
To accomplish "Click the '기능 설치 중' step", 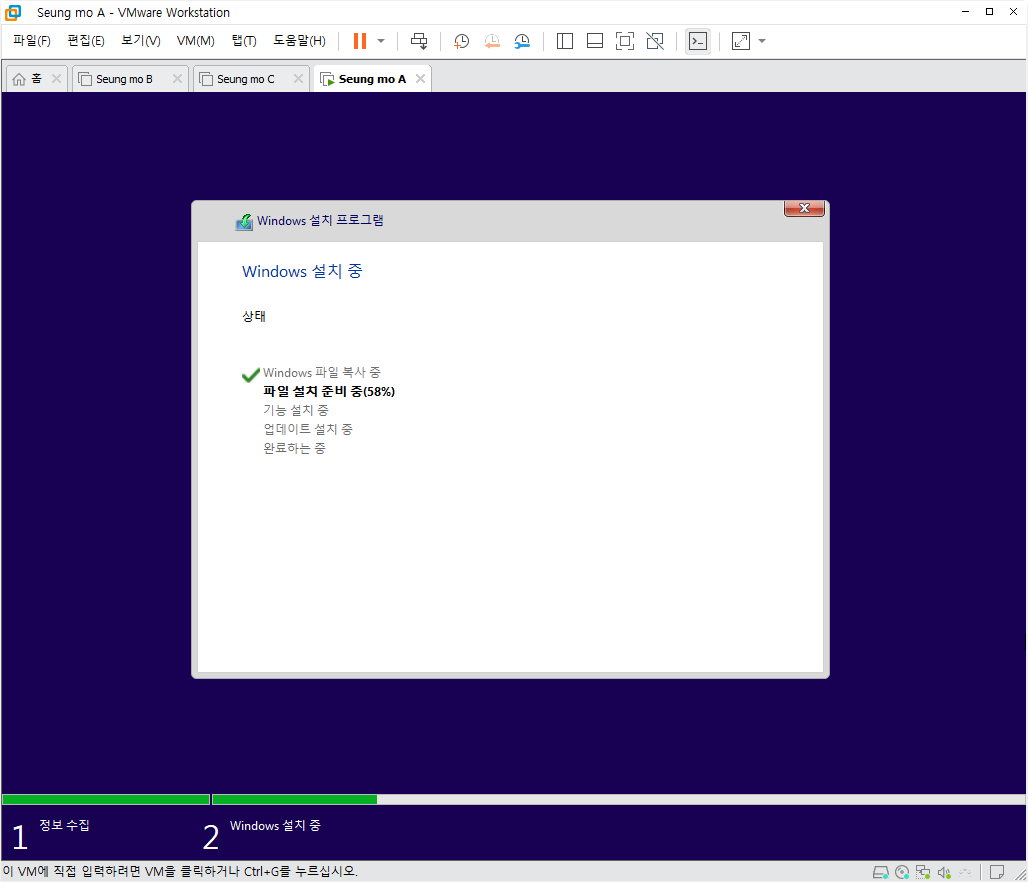I will (x=296, y=411).
